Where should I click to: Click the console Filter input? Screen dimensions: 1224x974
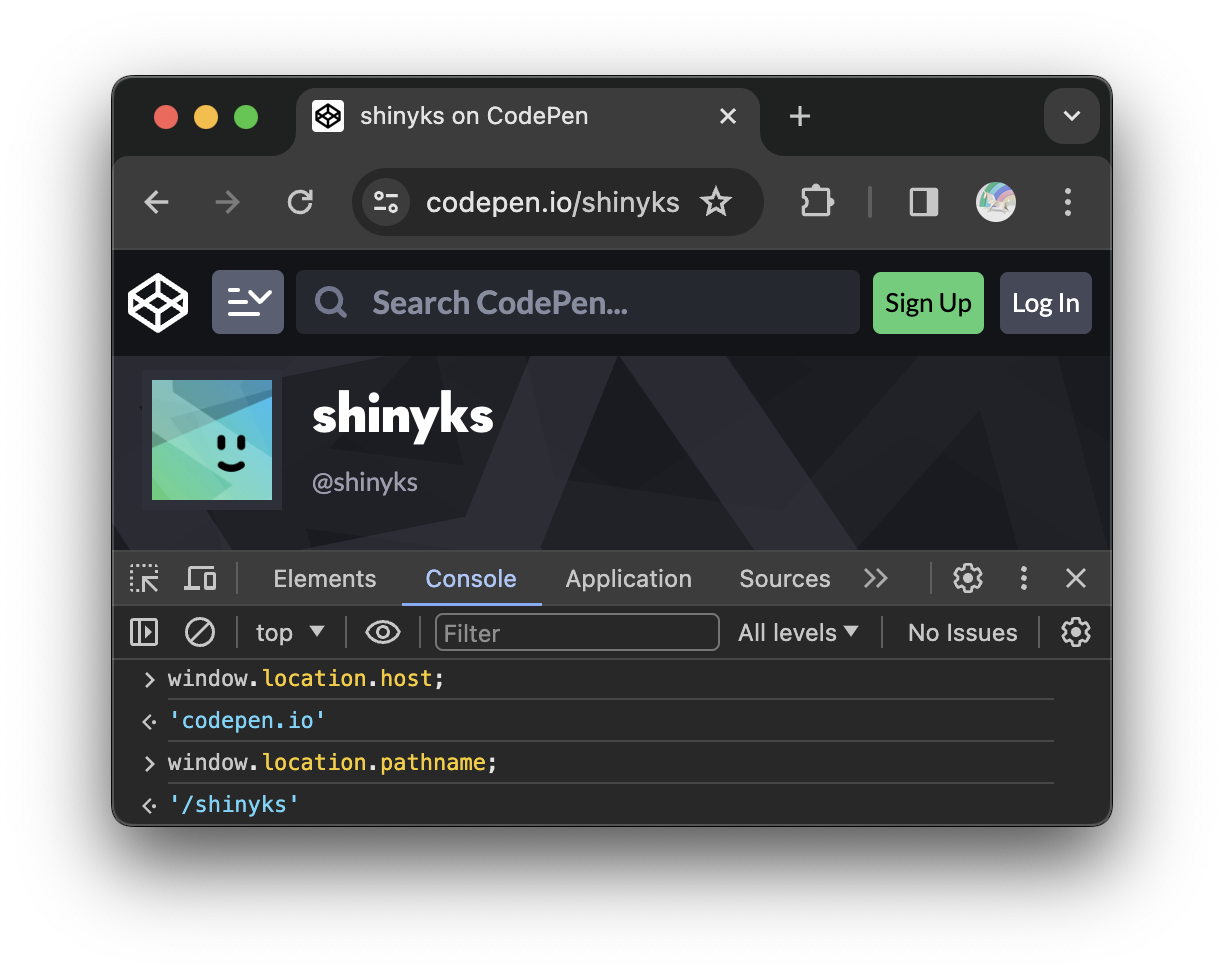[577, 633]
